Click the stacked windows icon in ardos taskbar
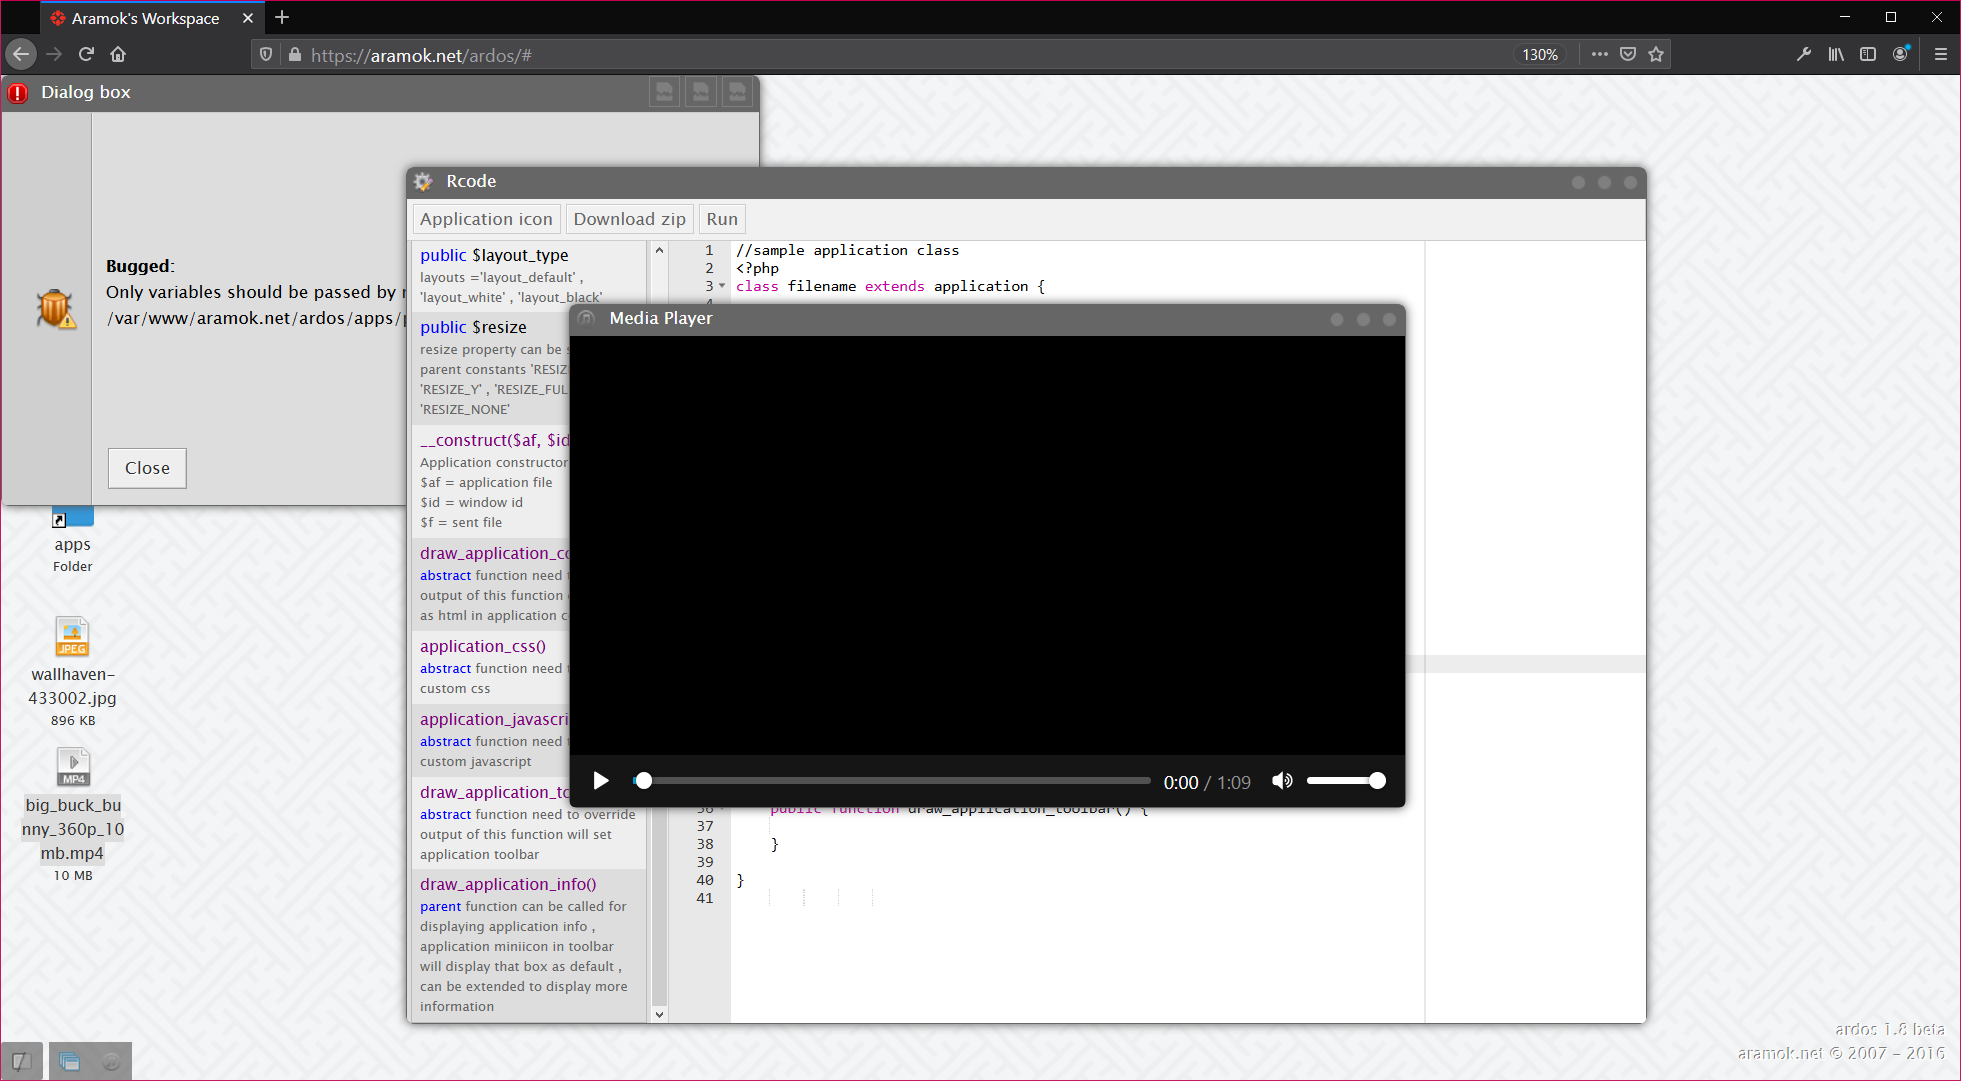Image resolution: width=1961 pixels, height=1081 pixels. click(69, 1061)
